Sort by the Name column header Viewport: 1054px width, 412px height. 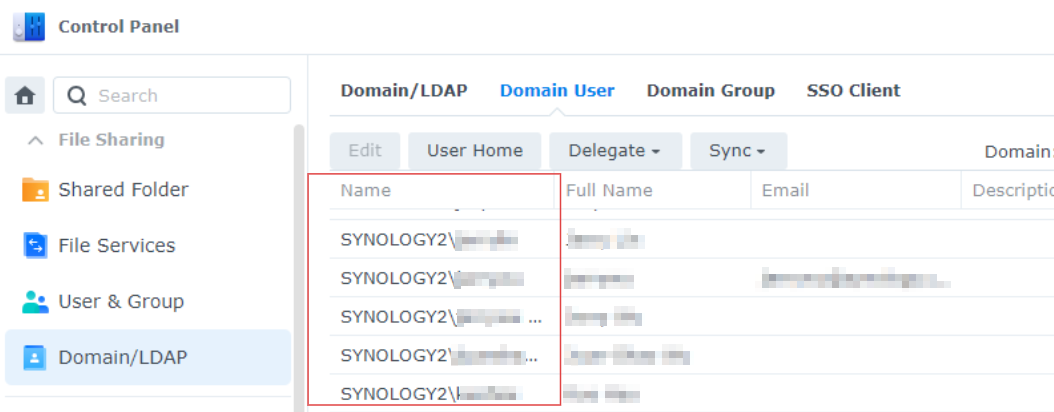[x=442, y=191]
